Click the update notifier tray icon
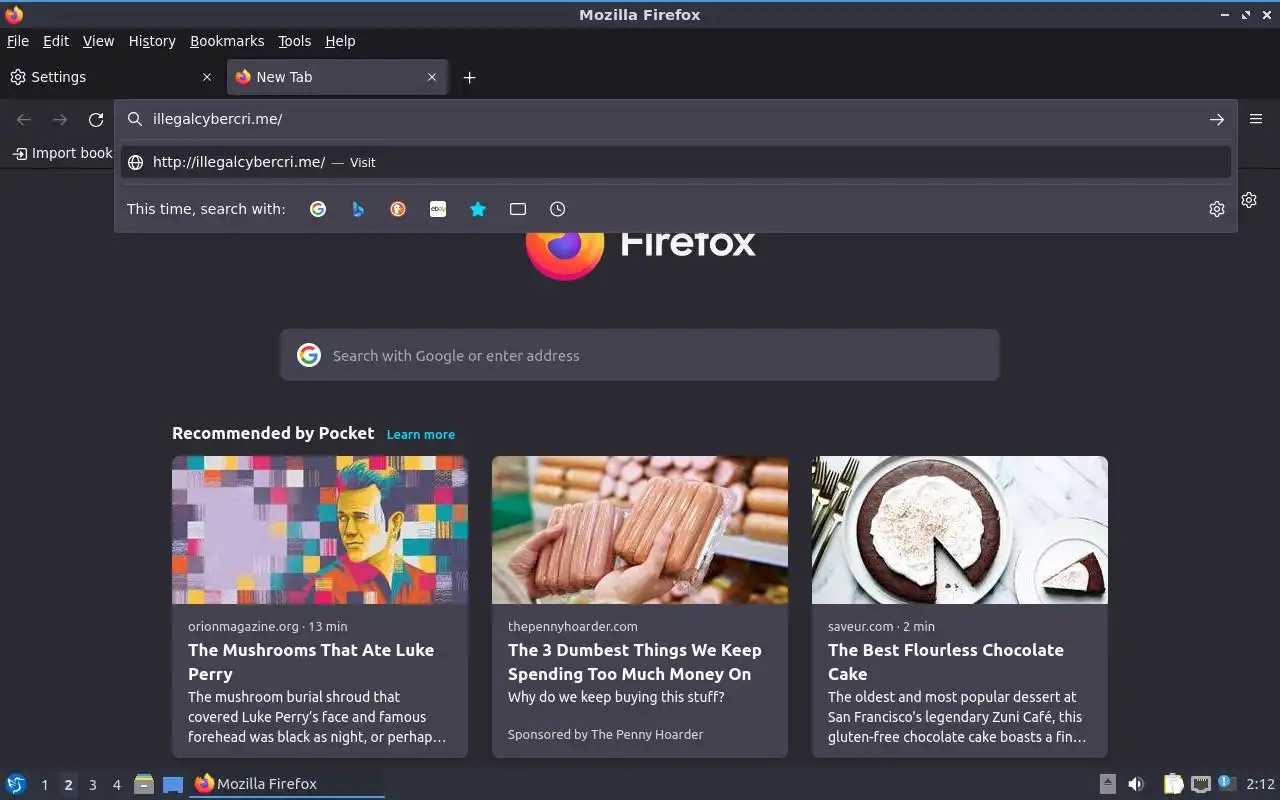 coord(1227,784)
